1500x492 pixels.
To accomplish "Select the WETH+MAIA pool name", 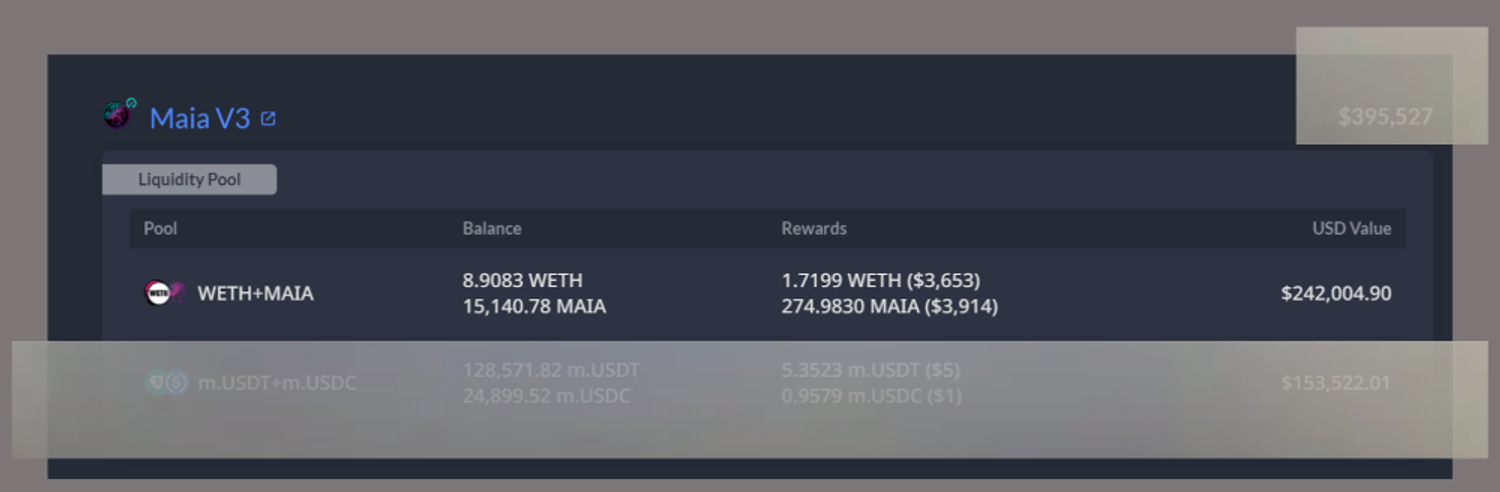I will coord(255,293).
